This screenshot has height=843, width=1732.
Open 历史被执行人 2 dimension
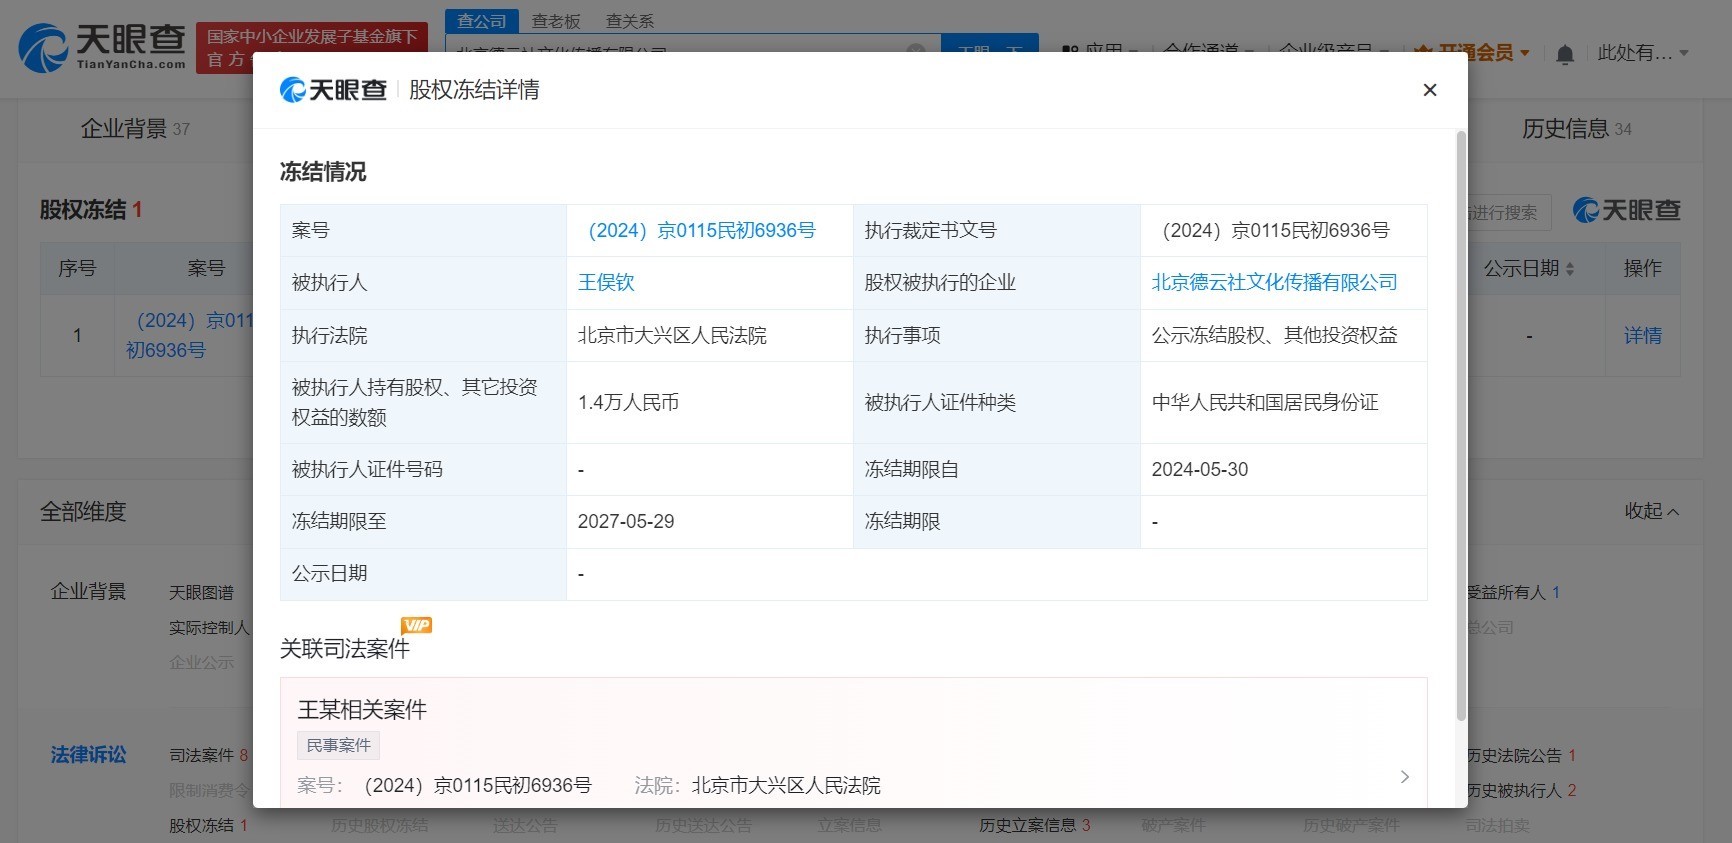pos(1521,790)
